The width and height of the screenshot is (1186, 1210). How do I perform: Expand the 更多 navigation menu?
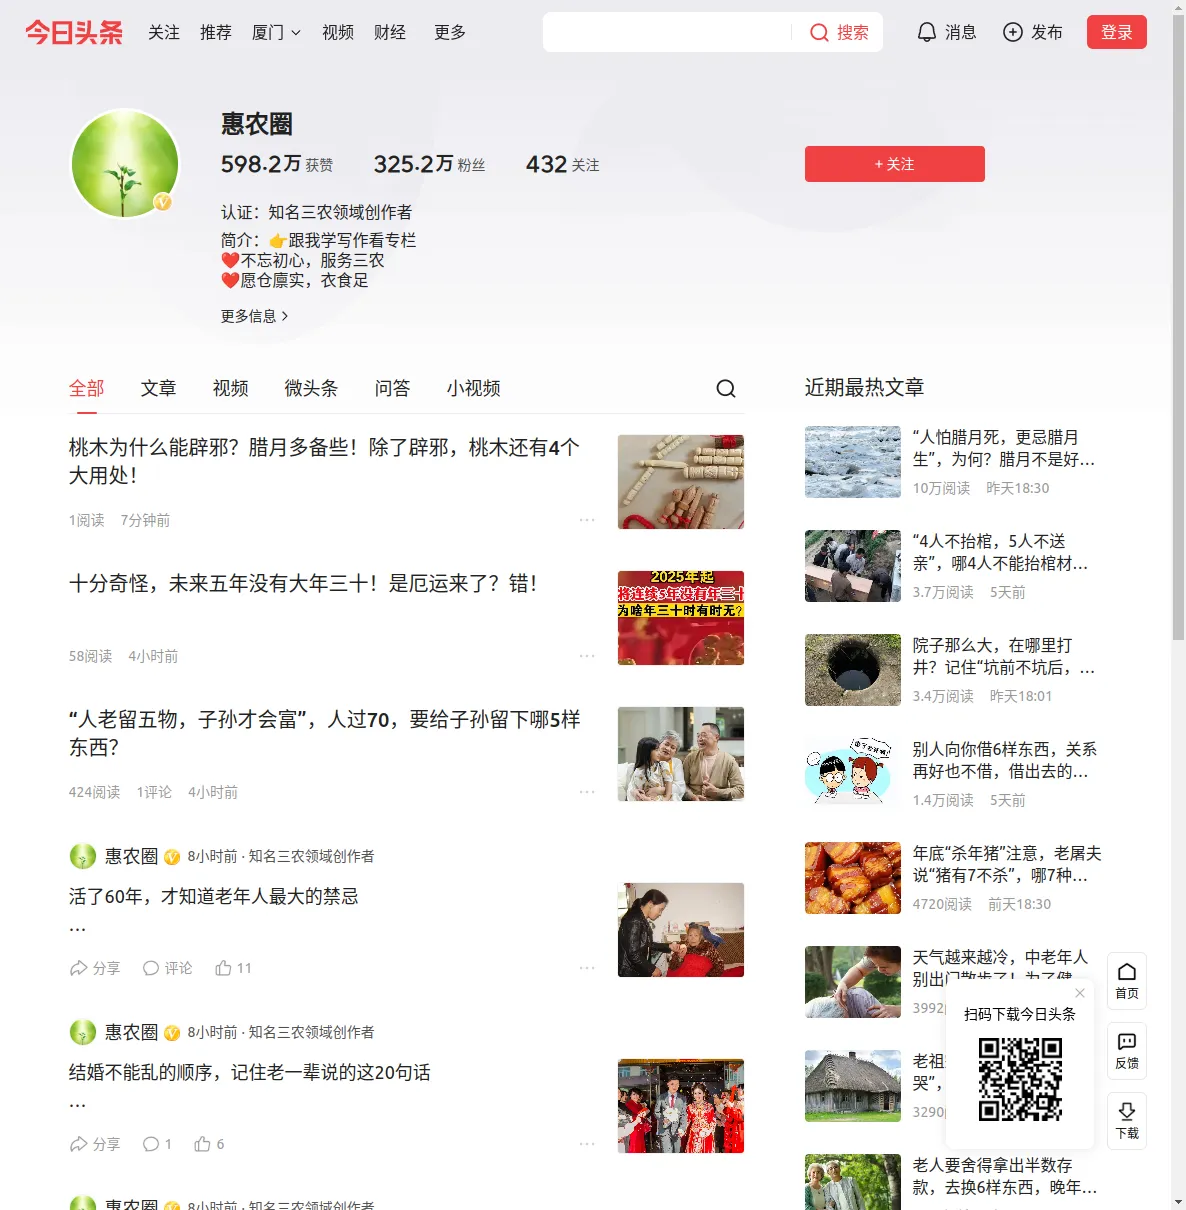[x=450, y=32]
